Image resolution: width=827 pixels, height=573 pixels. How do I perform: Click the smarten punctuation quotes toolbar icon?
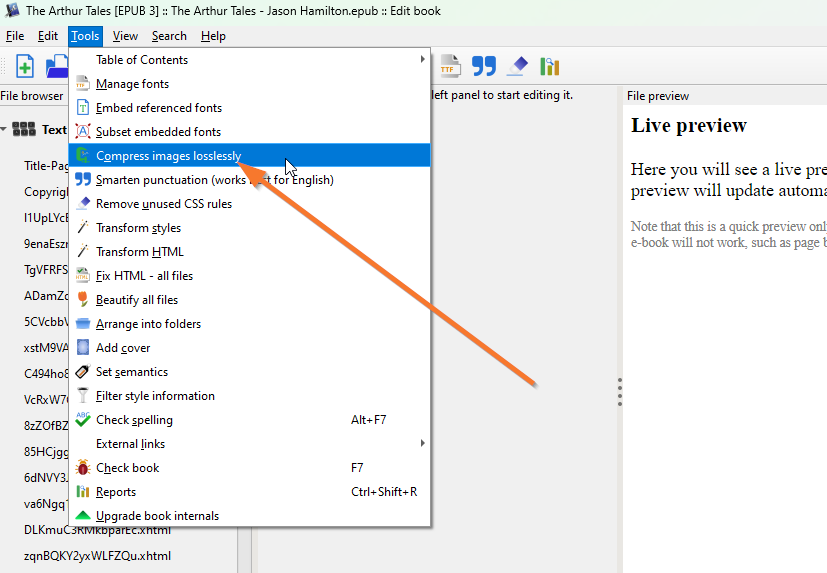pos(484,66)
